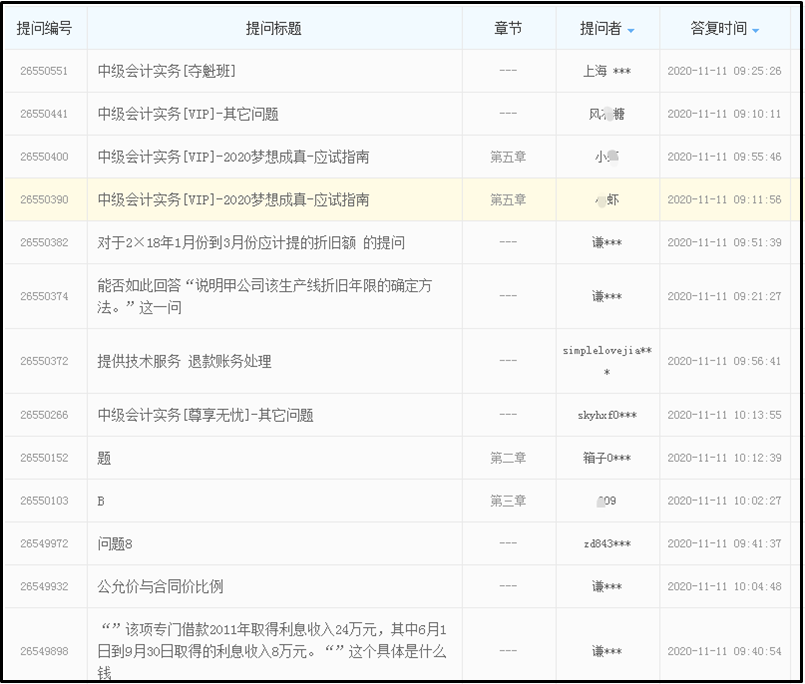Screen dimensions: 805x684
Task: Select question number 26550382
Action: pyautogui.click(x=44, y=242)
